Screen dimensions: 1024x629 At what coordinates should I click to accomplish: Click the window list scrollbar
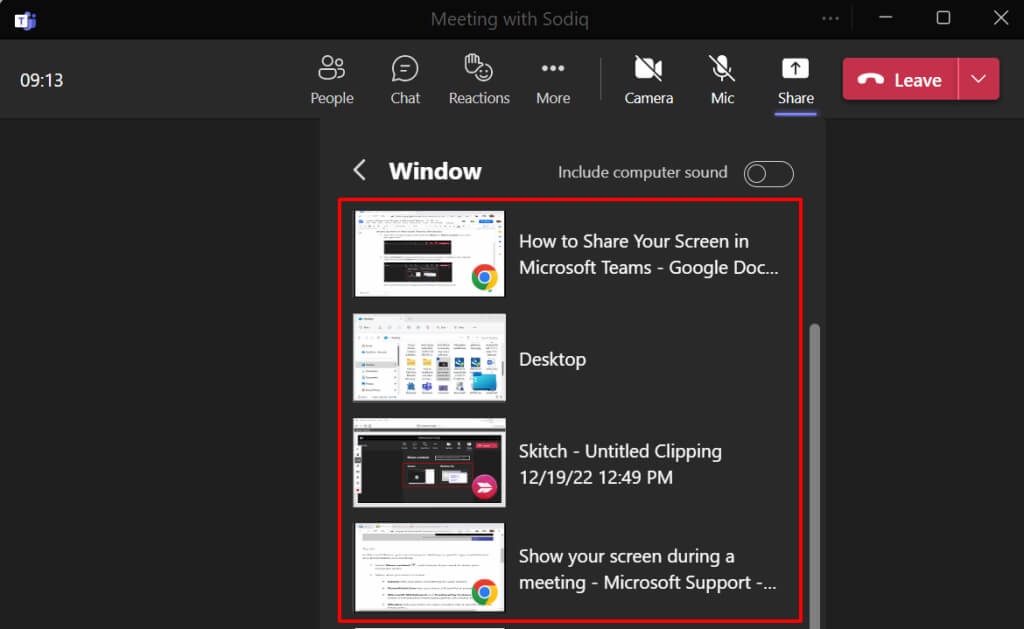point(814,476)
